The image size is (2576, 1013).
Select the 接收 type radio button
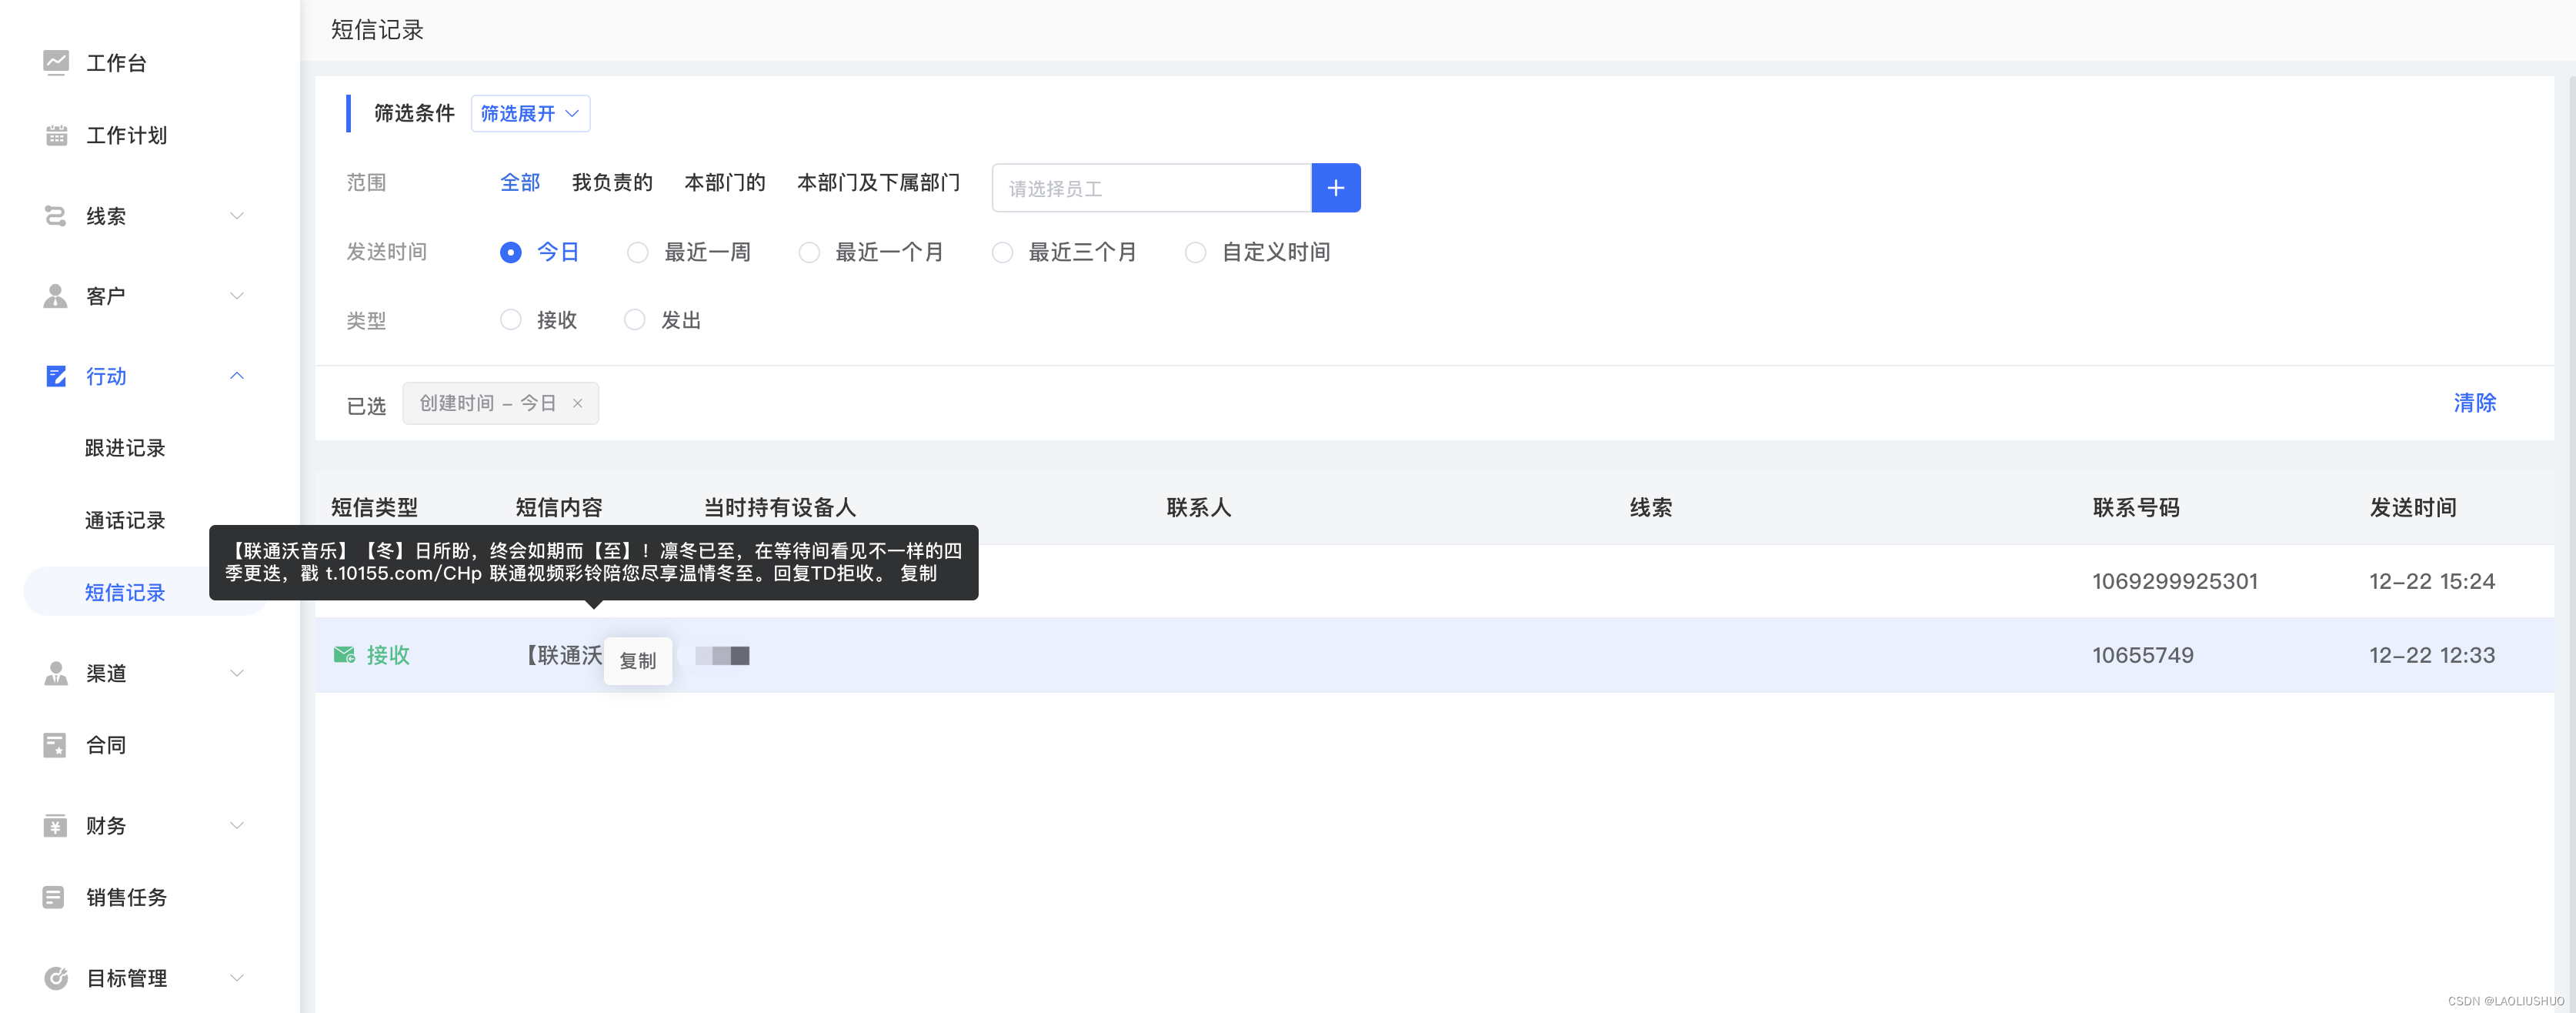(x=511, y=320)
